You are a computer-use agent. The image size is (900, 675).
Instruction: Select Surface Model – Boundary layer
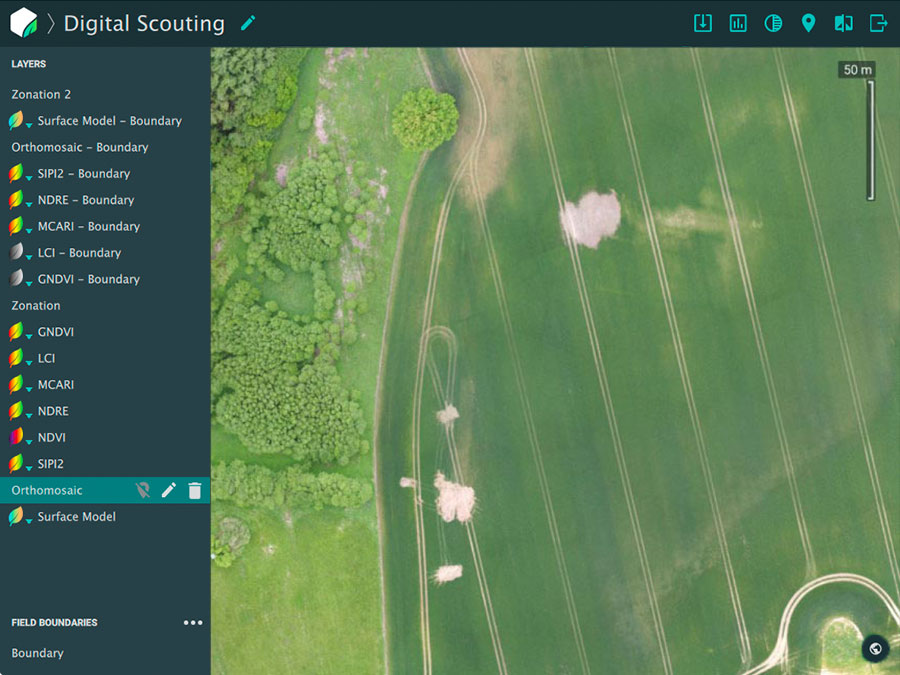coord(110,121)
